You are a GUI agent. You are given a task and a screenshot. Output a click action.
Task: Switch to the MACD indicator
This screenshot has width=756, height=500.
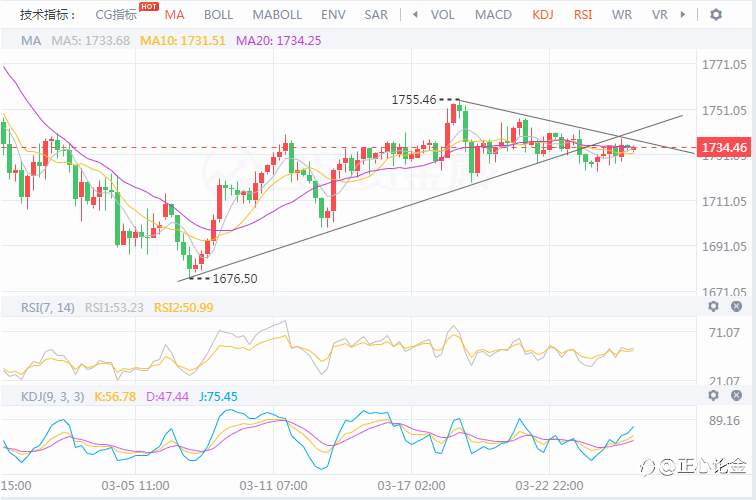coord(493,15)
